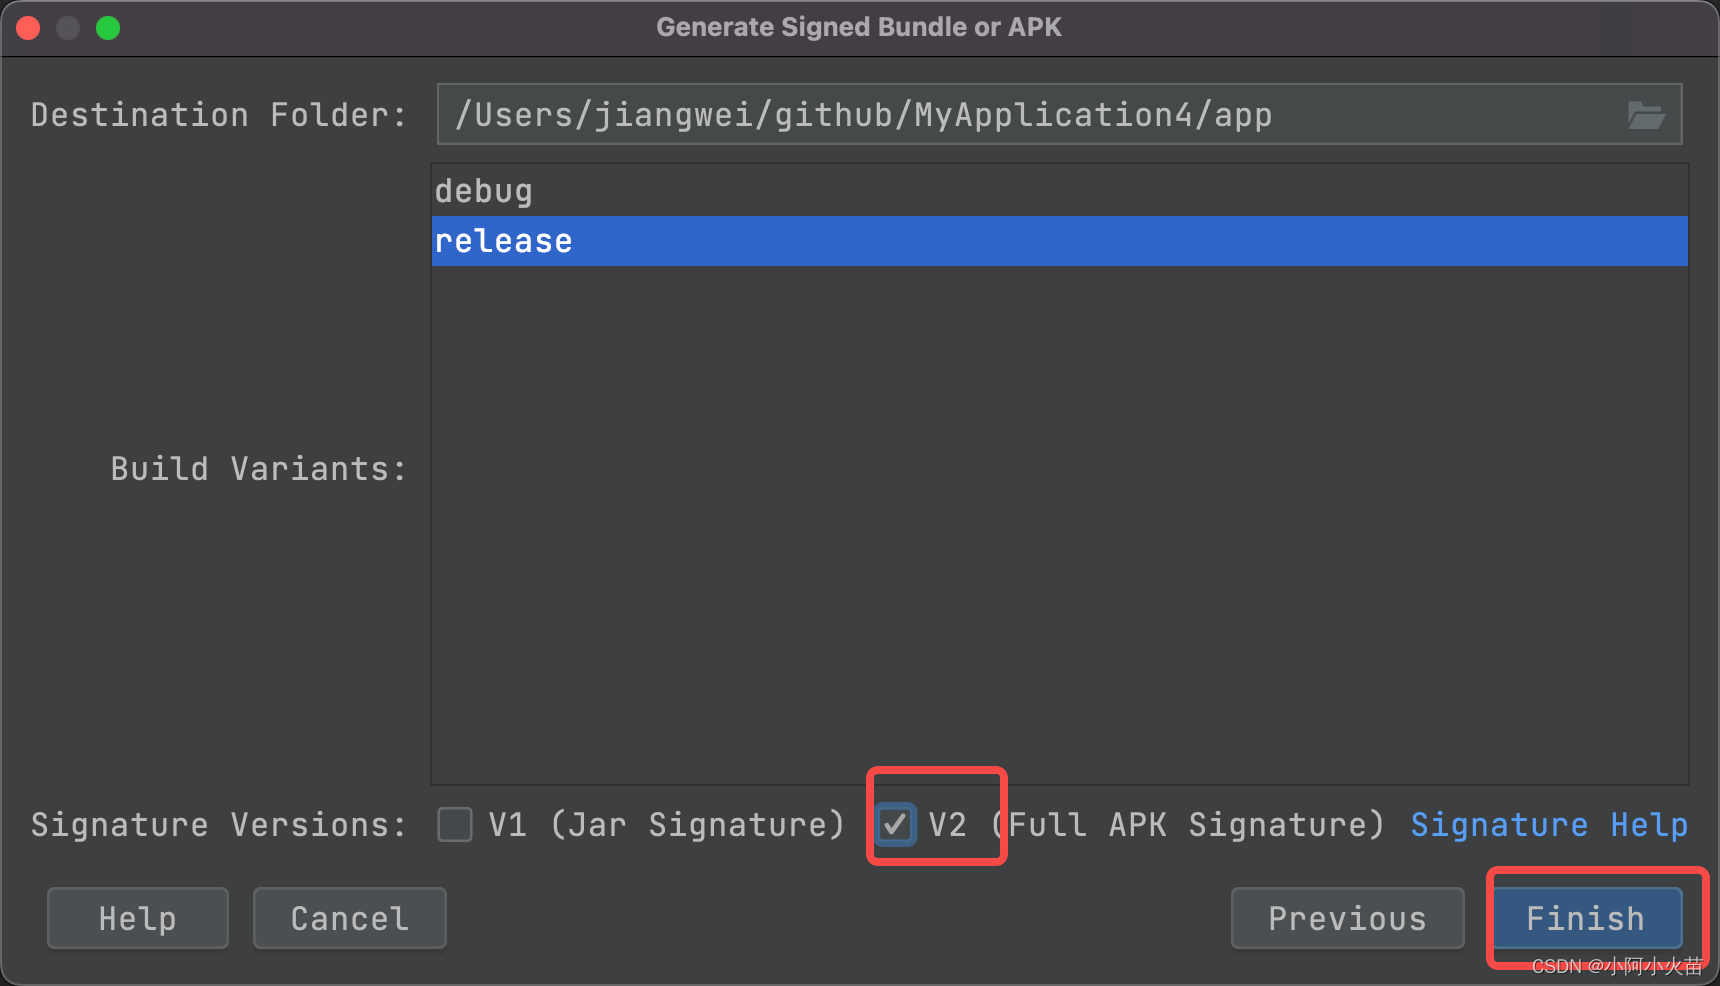
Task: Select the debug build variant
Action: point(1059,191)
